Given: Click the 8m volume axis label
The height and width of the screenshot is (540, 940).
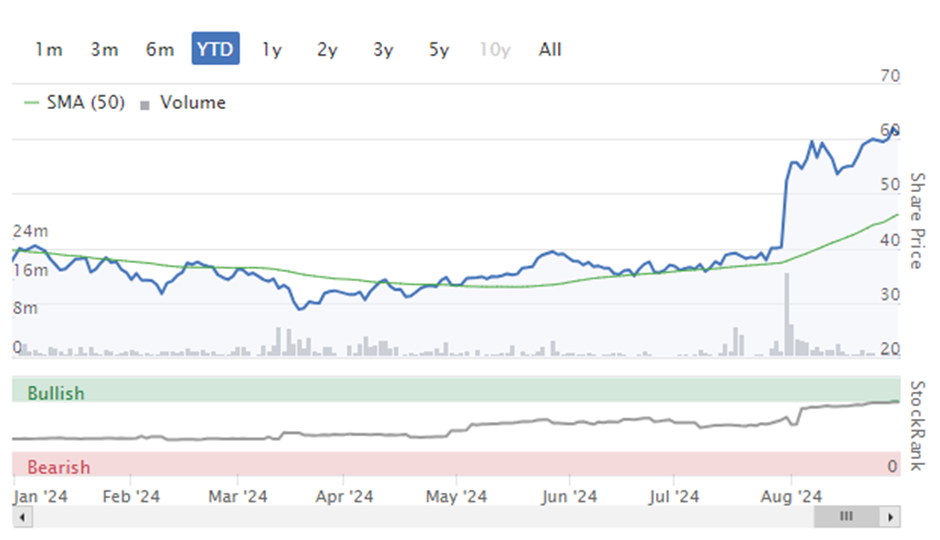Looking at the screenshot, I should [x=25, y=308].
